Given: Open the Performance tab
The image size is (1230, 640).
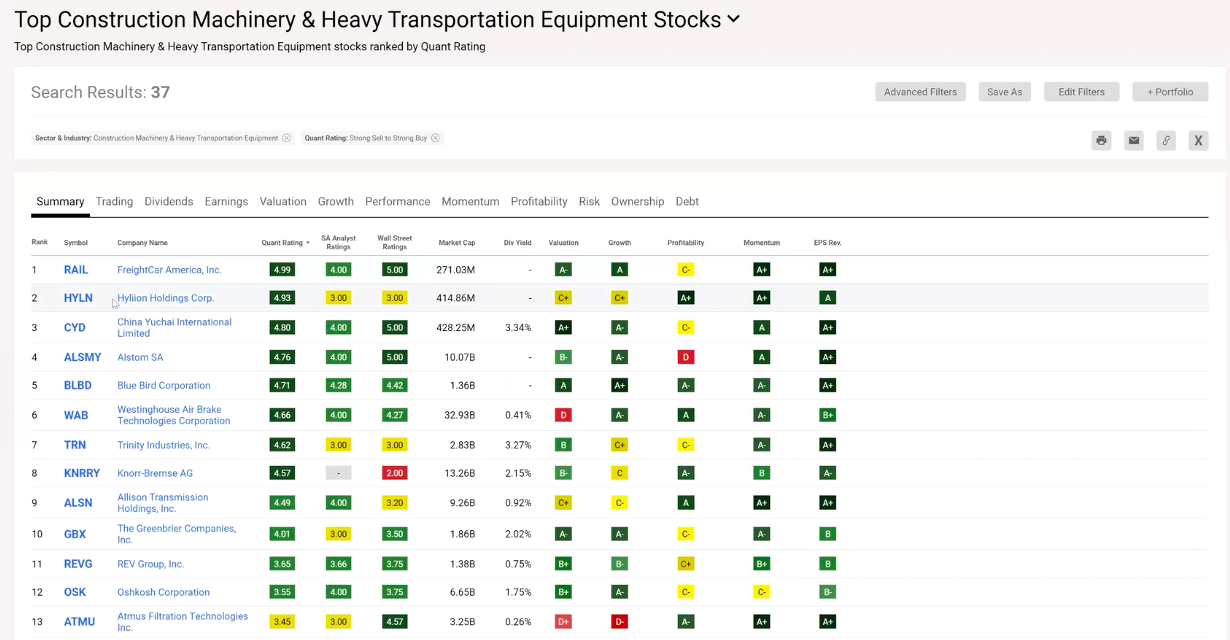Looking at the screenshot, I should 397,201.
